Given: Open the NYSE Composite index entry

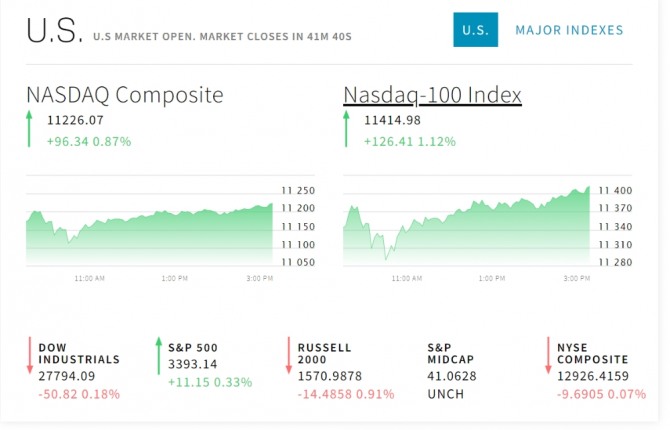Looking at the screenshot, I should tap(592, 353).
